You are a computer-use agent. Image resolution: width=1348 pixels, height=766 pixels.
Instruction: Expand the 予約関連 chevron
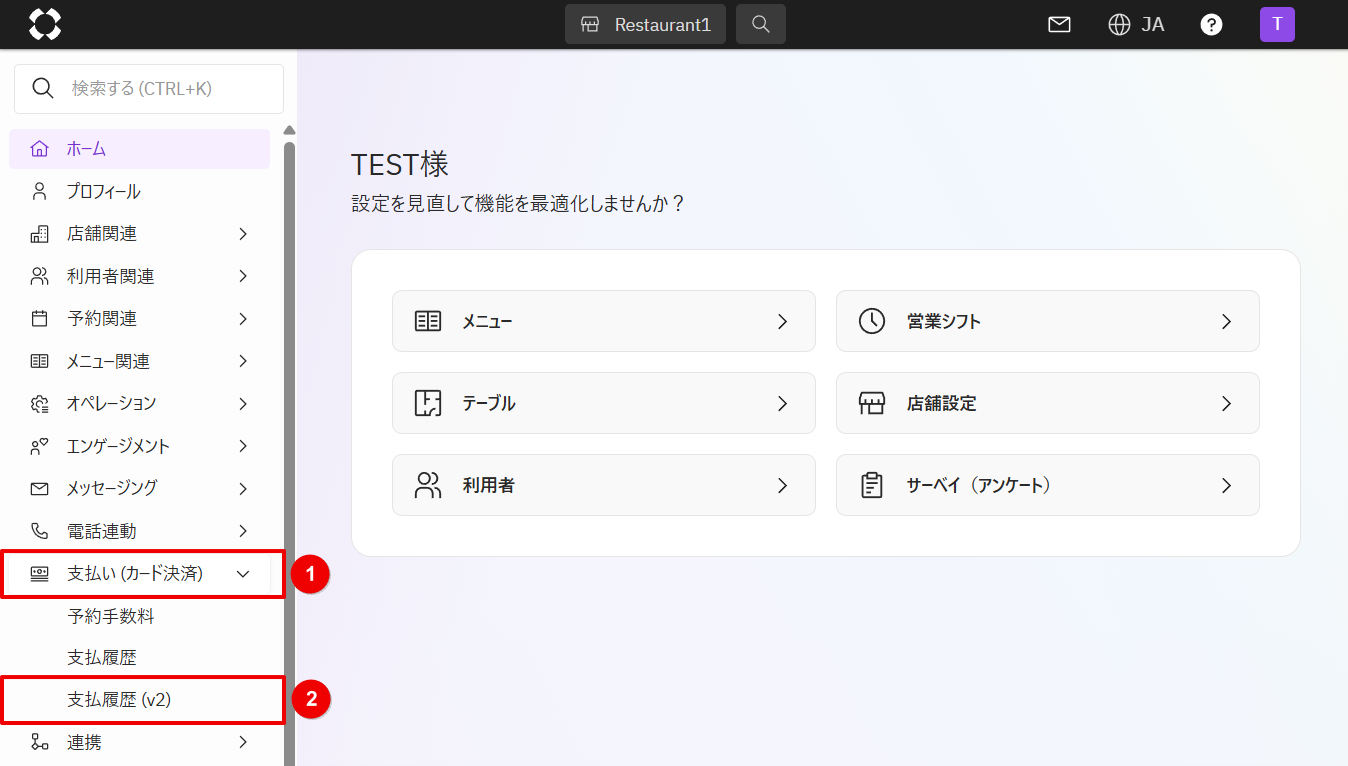243,319
